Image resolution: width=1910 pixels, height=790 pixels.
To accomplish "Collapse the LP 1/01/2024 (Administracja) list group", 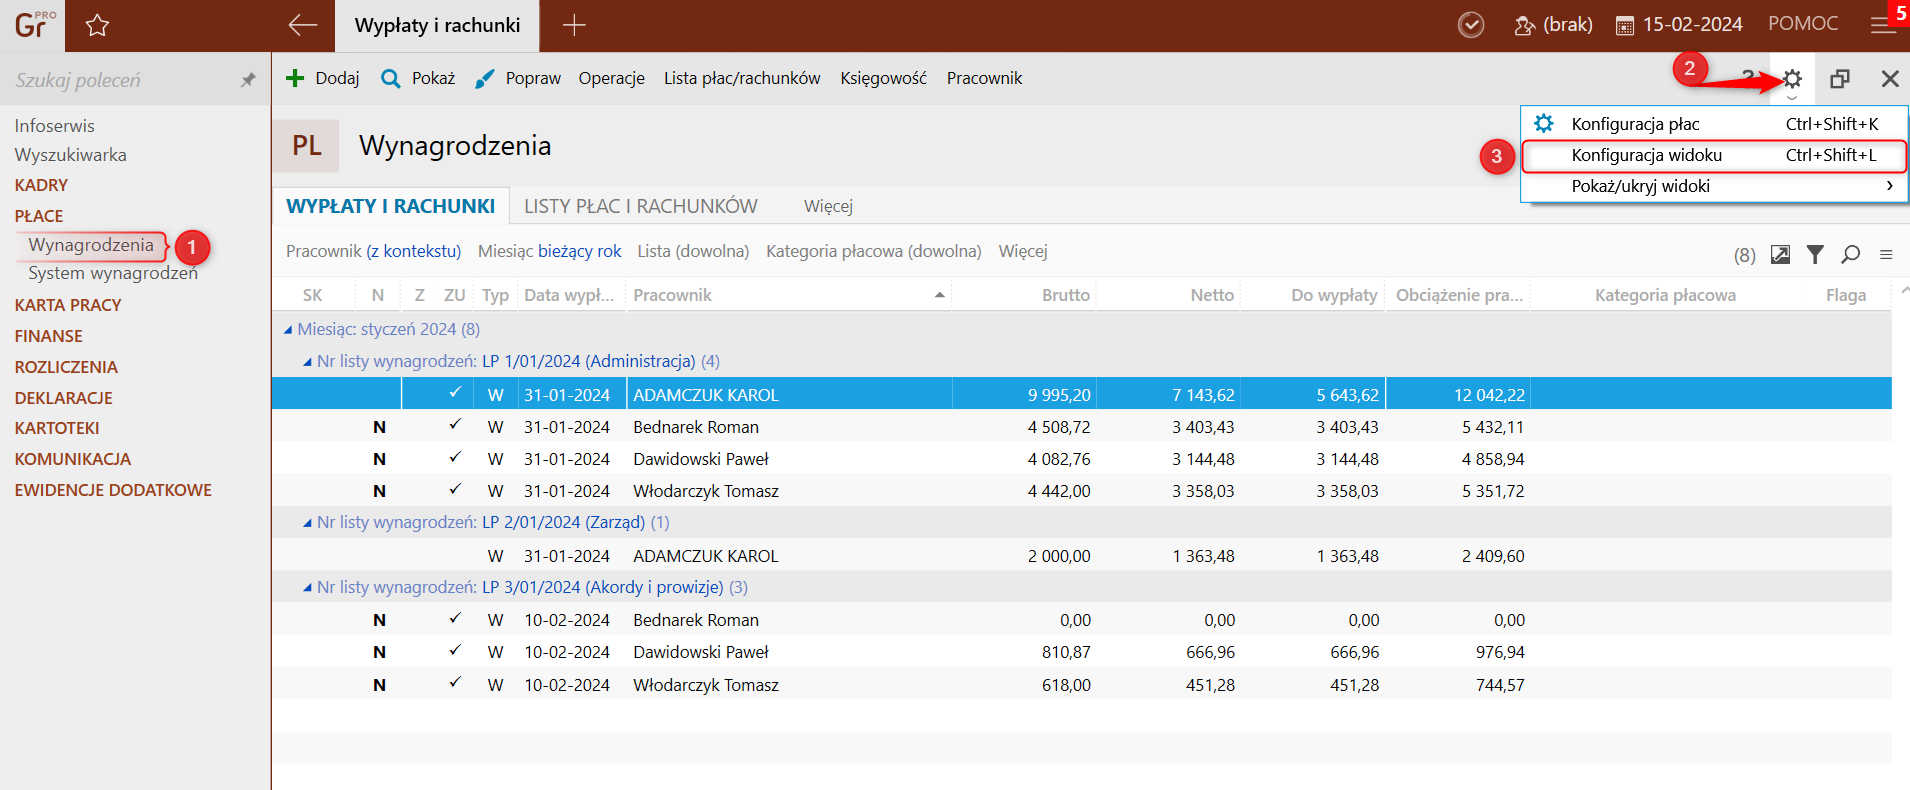I will point(307,362).
